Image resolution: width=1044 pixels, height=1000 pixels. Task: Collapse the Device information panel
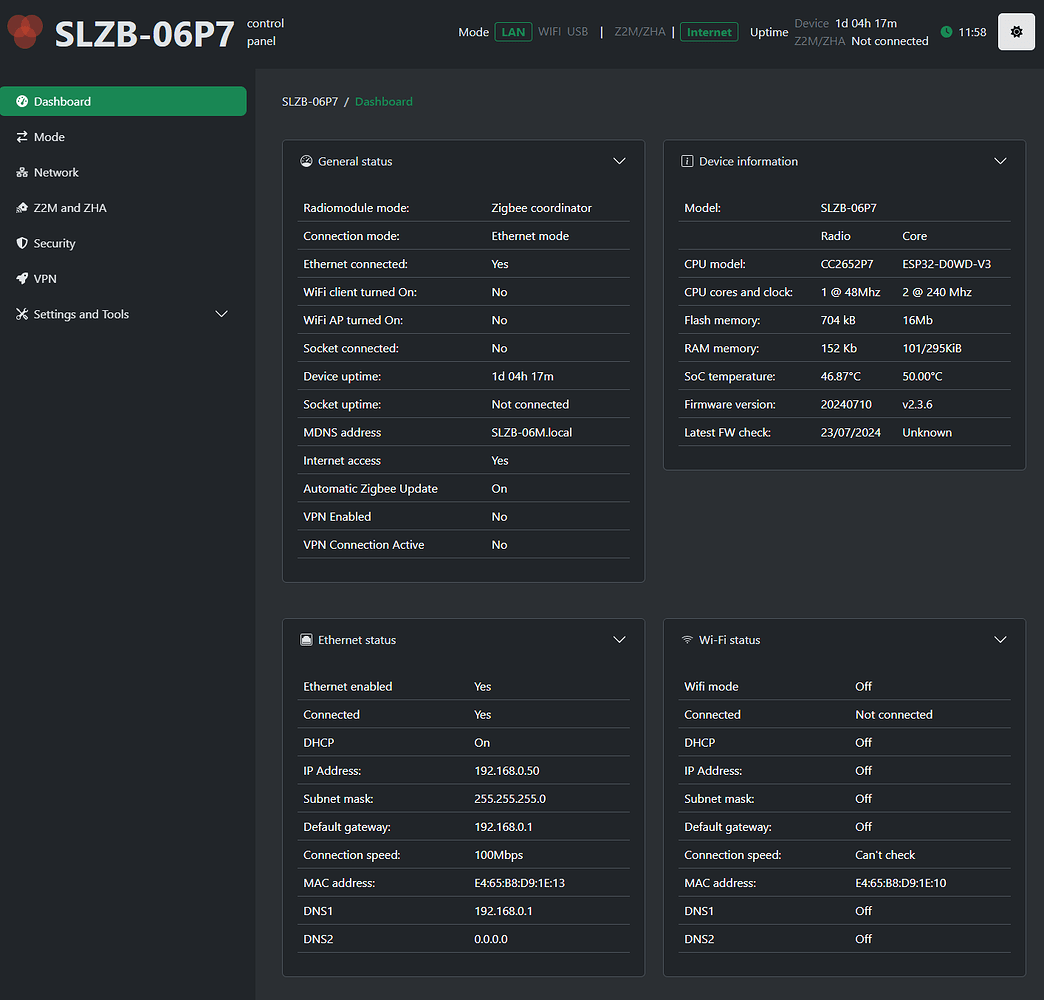[1000, 160]
